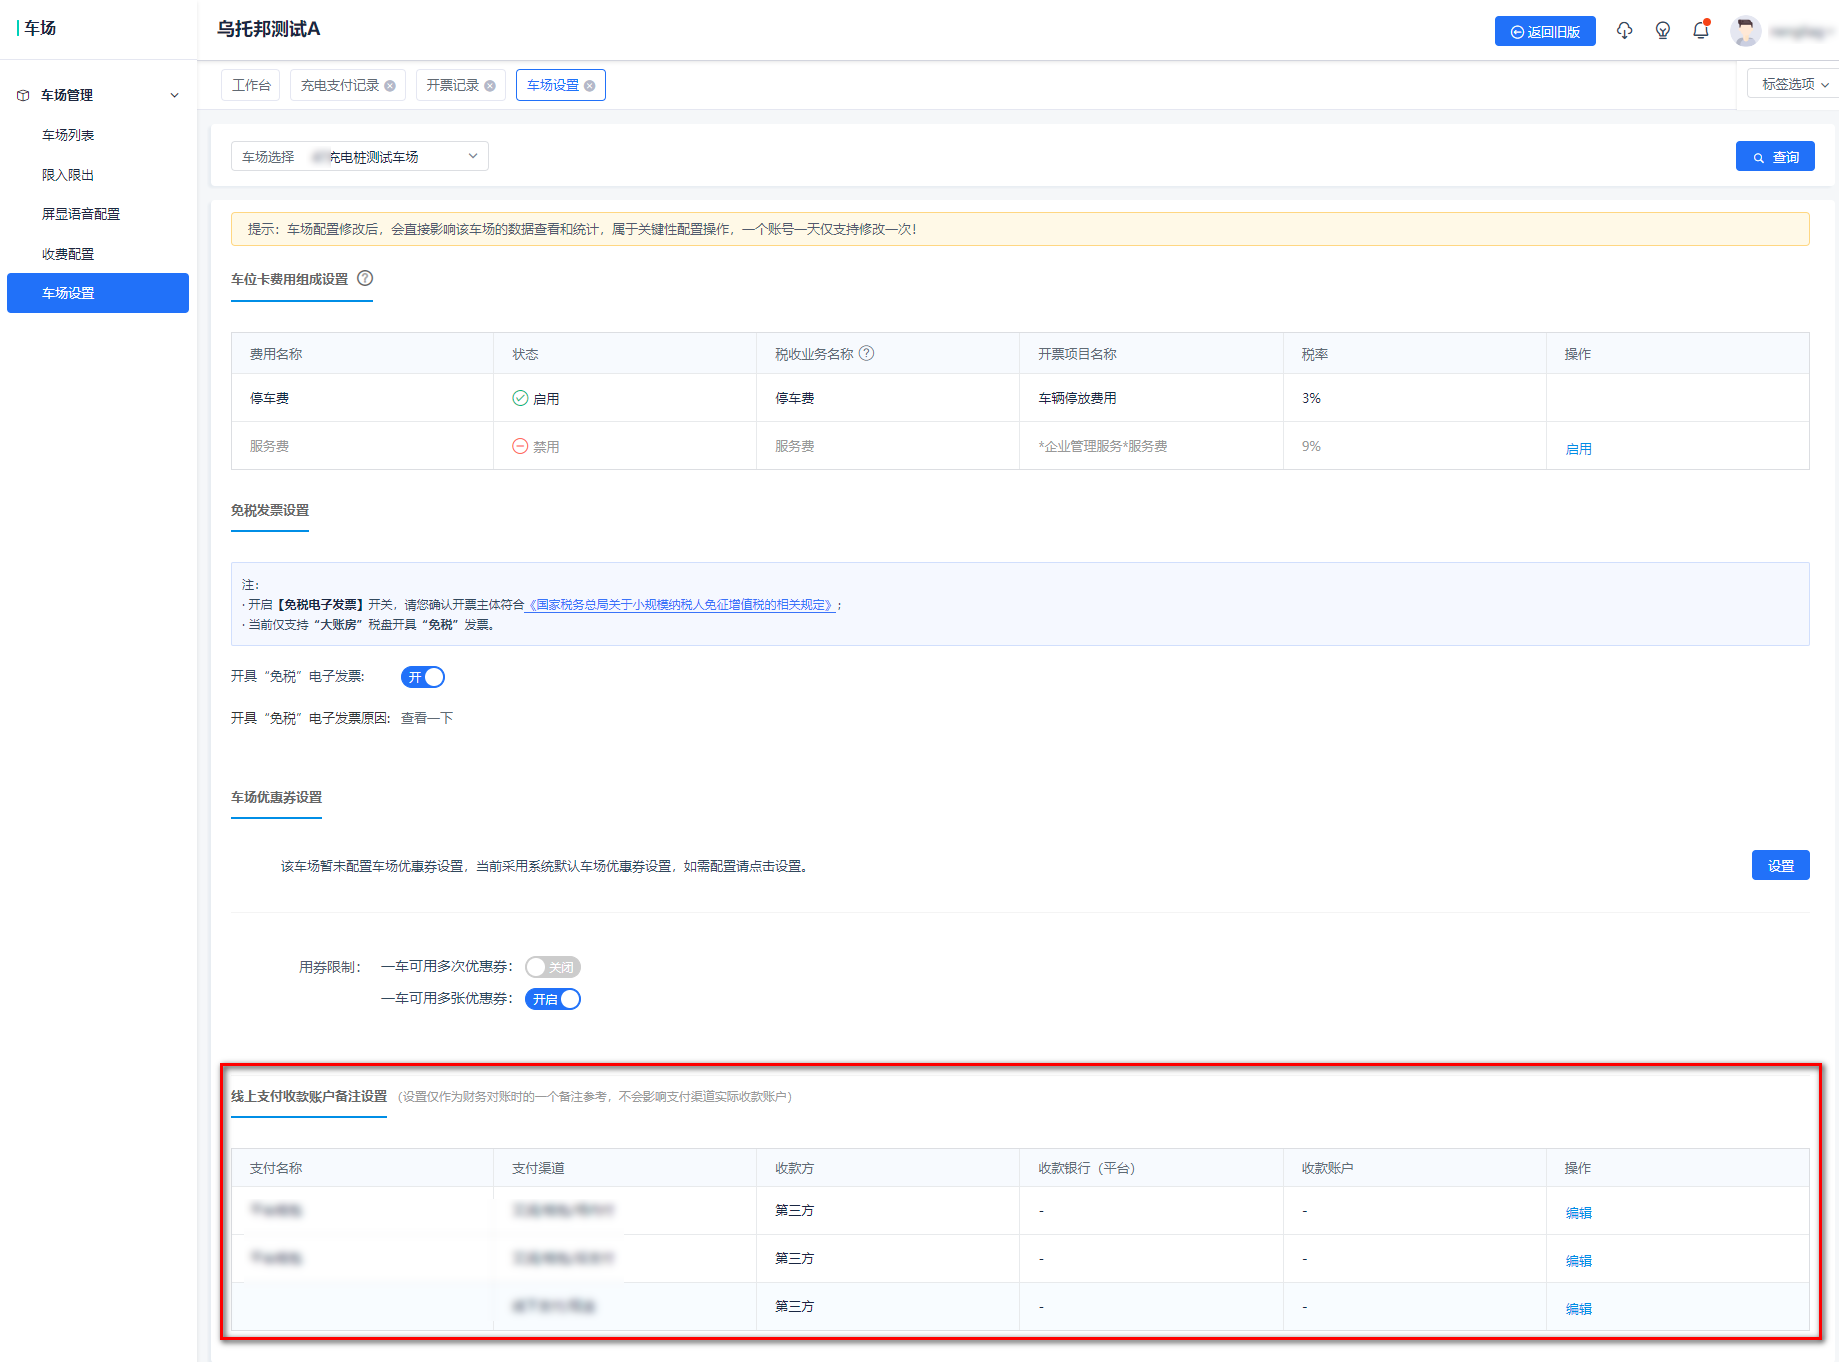
Task: Enable 一车可用多次优惠券 switch
Action: point(552,967)
